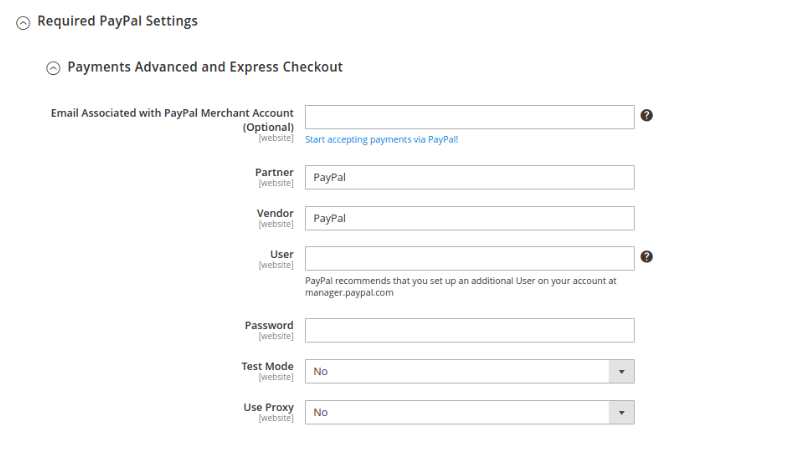Click the Test Mode label
Image resolution: width=800 pixels, height=449 pixels.
[x=267, y=366]
